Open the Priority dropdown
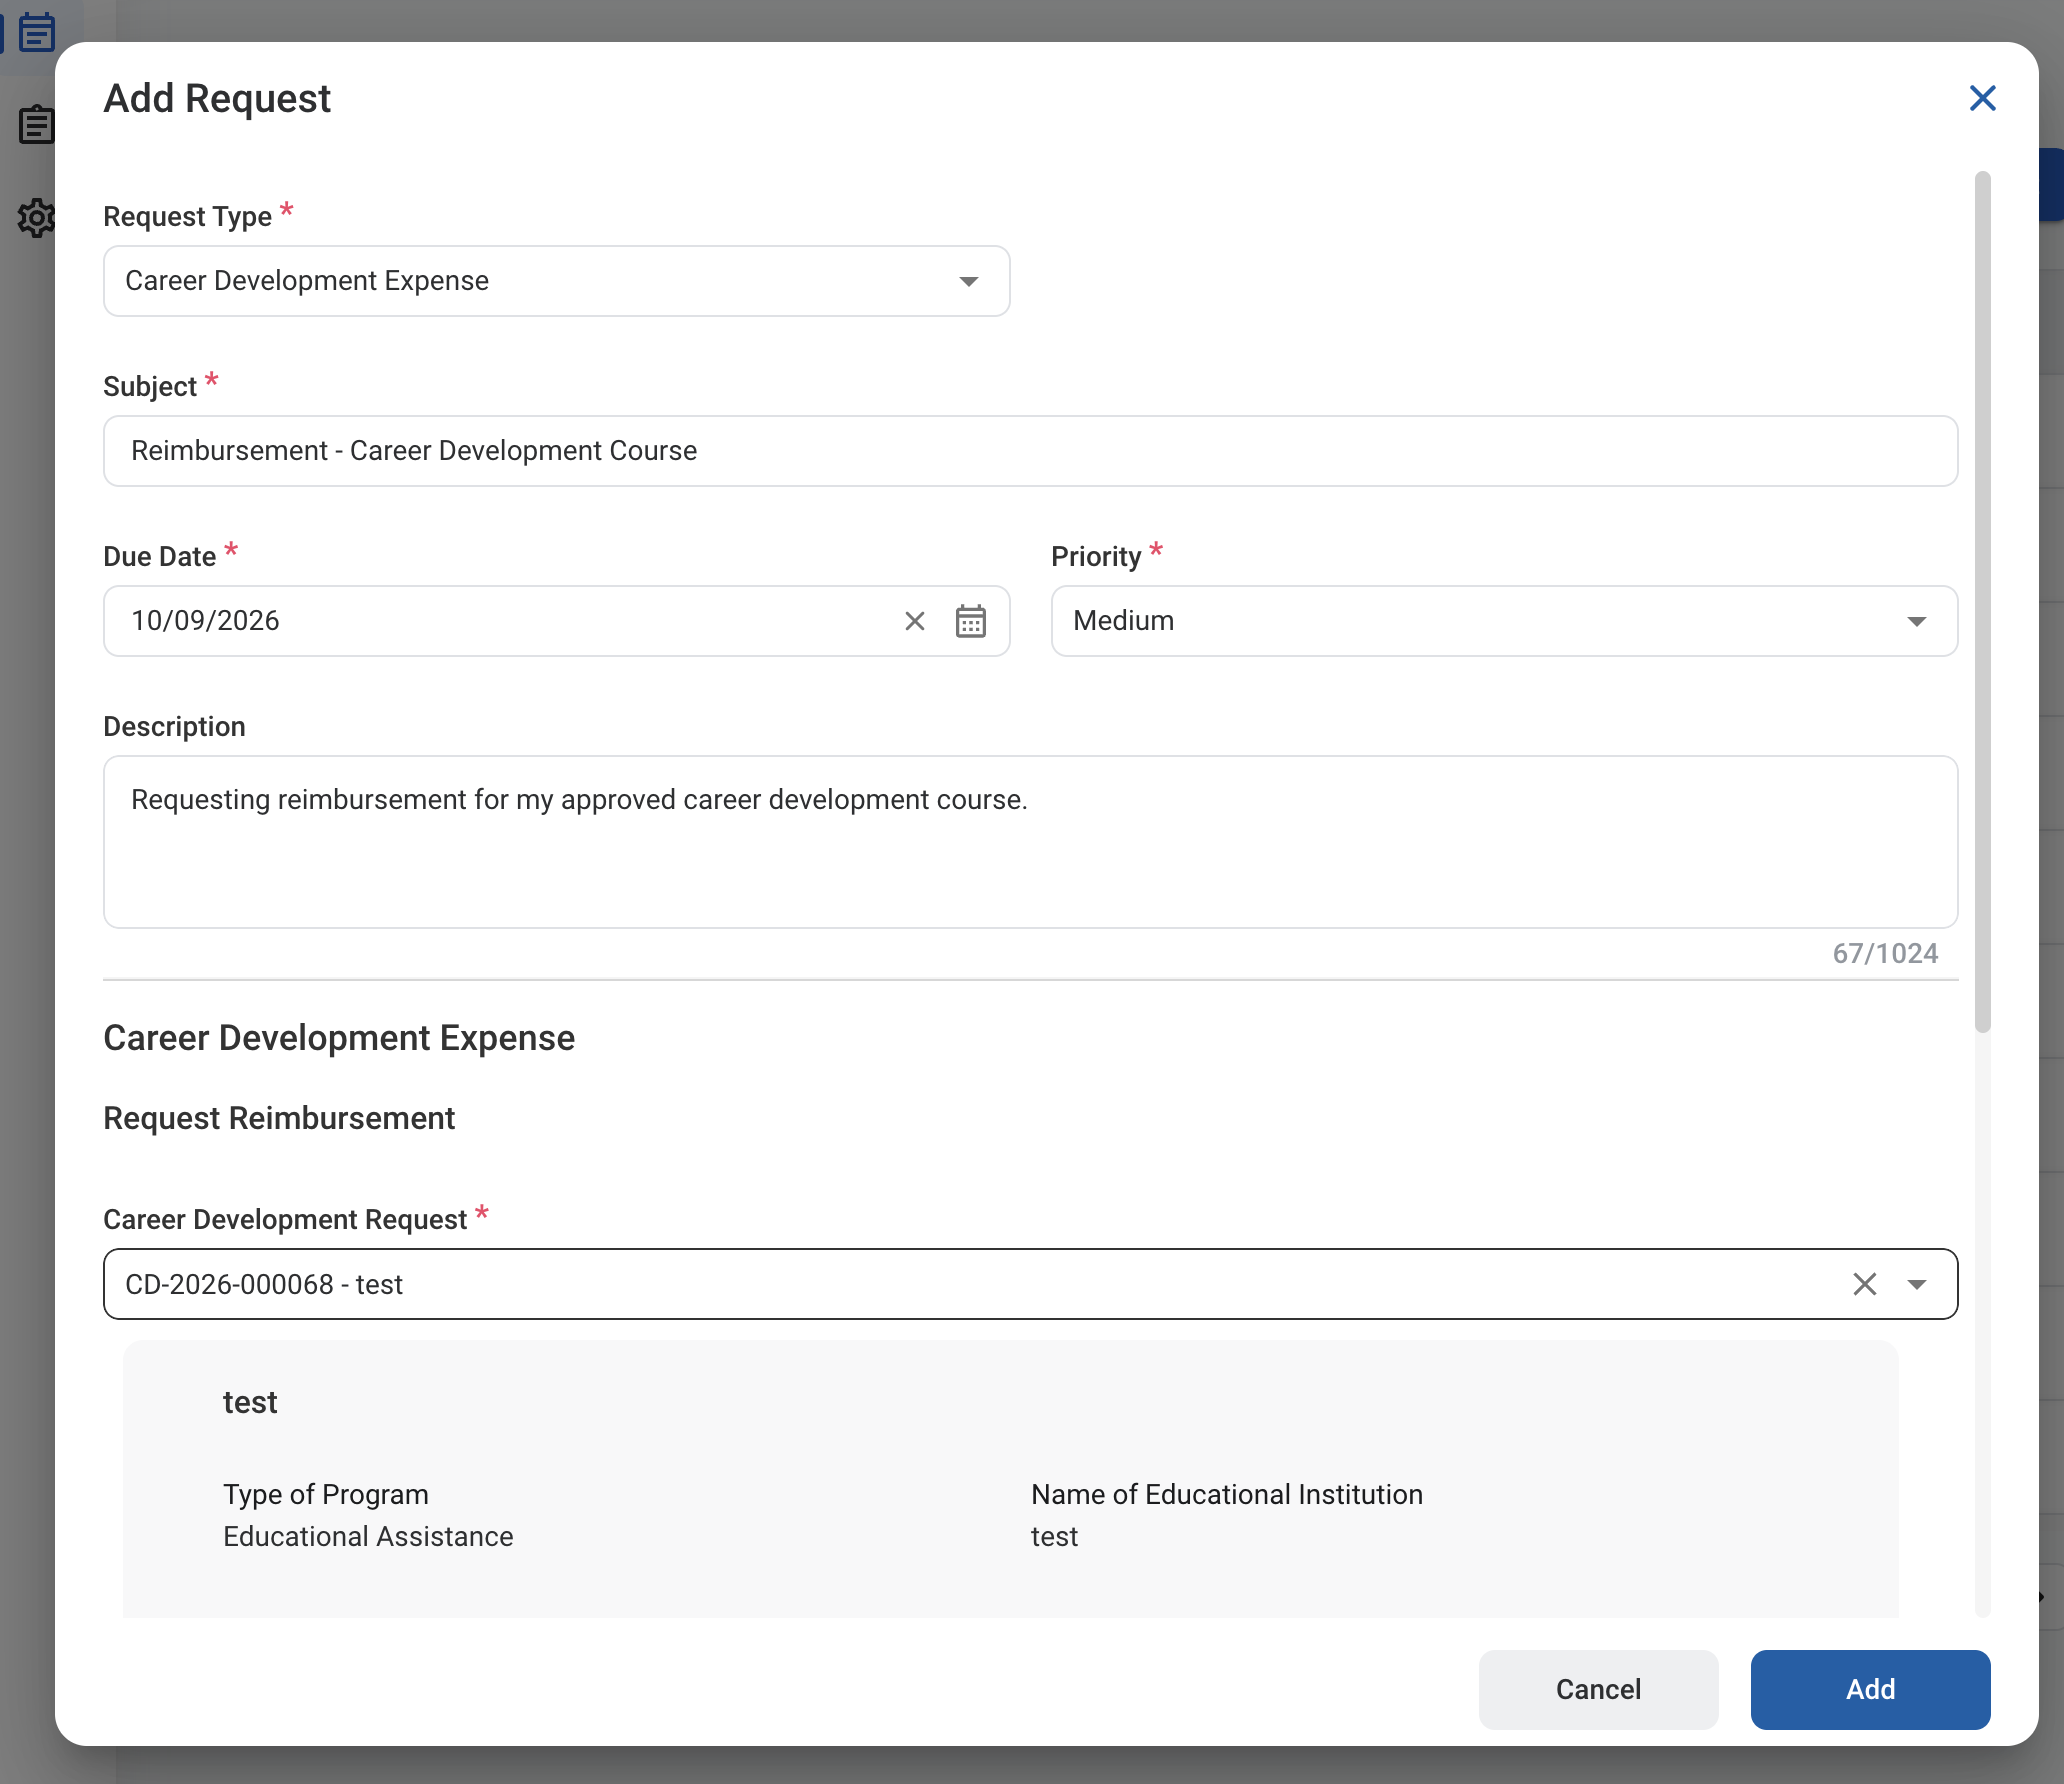This screenshot has height=1784, width=2064. click(1504, 621)
